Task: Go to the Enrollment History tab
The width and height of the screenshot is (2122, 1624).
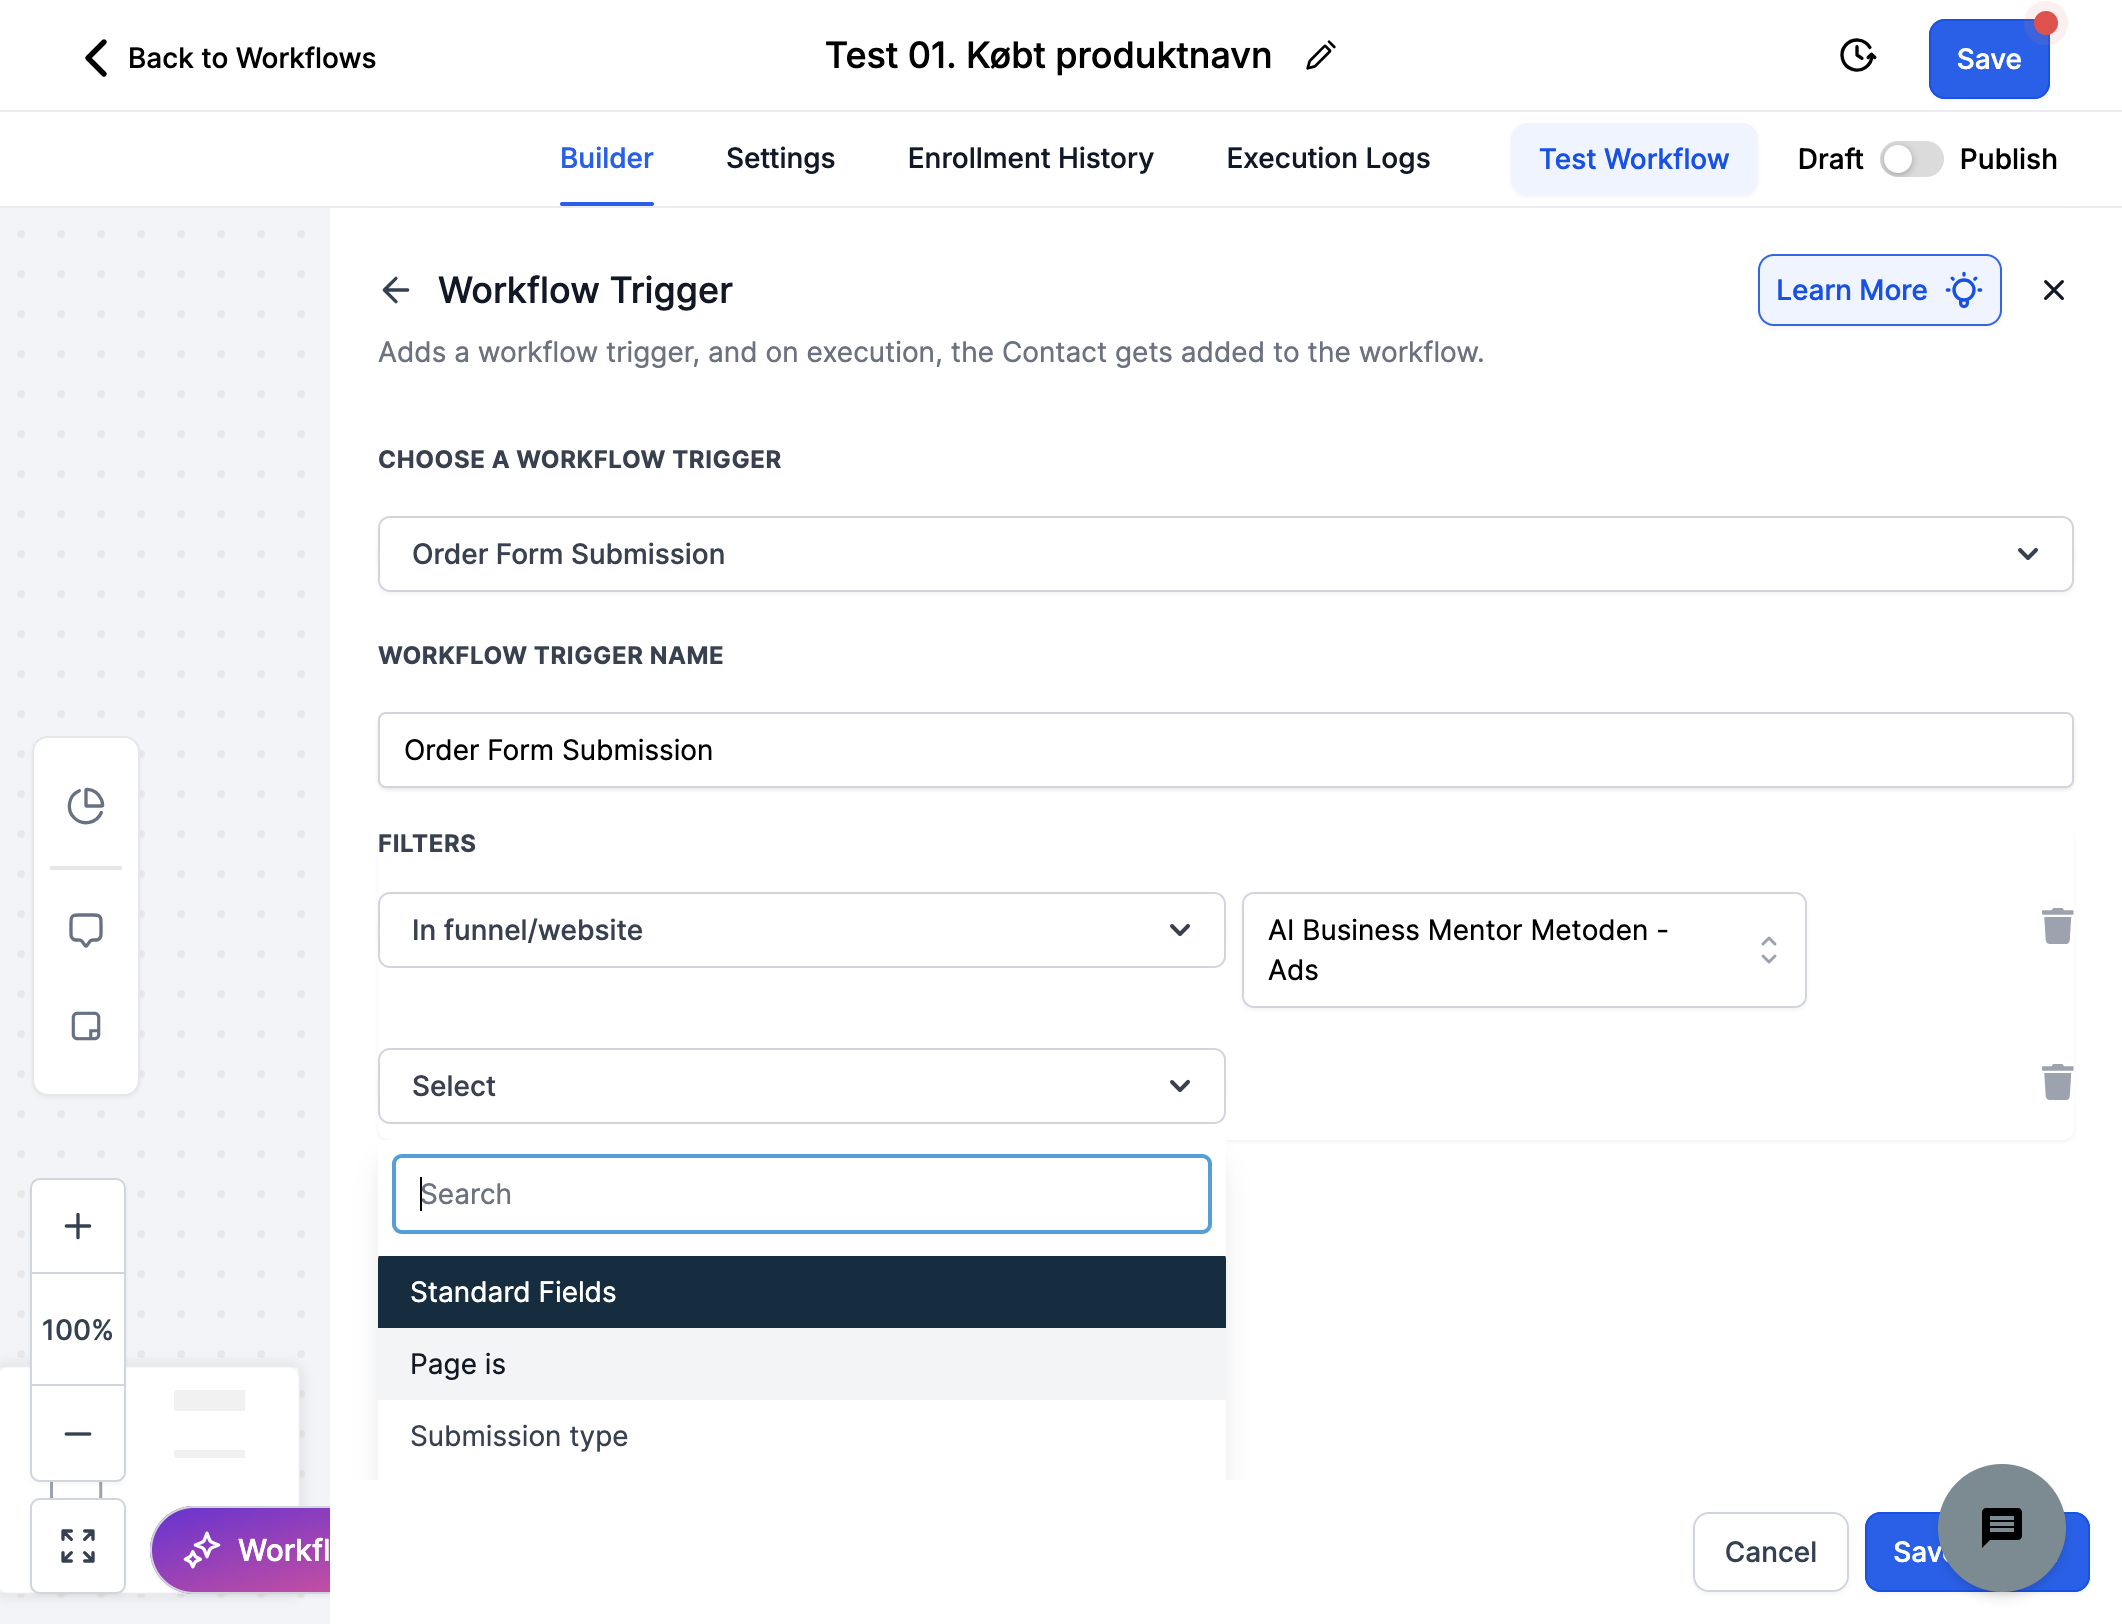Action: [1030, 158]
